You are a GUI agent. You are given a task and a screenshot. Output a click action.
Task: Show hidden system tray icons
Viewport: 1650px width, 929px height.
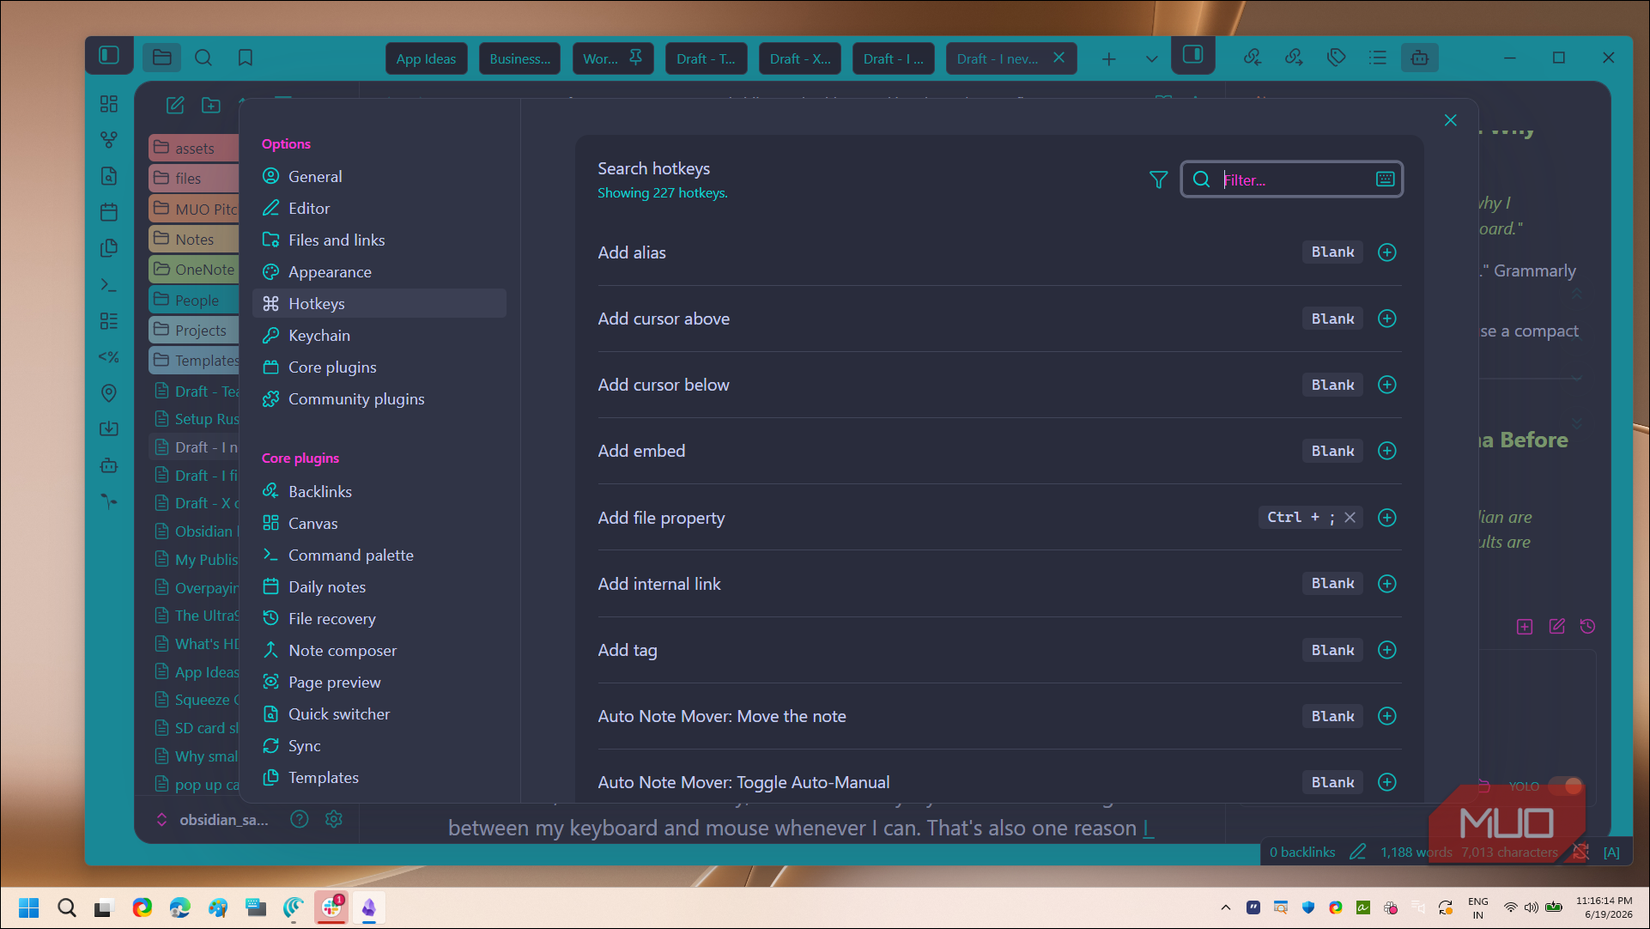tap(1225, 907)
